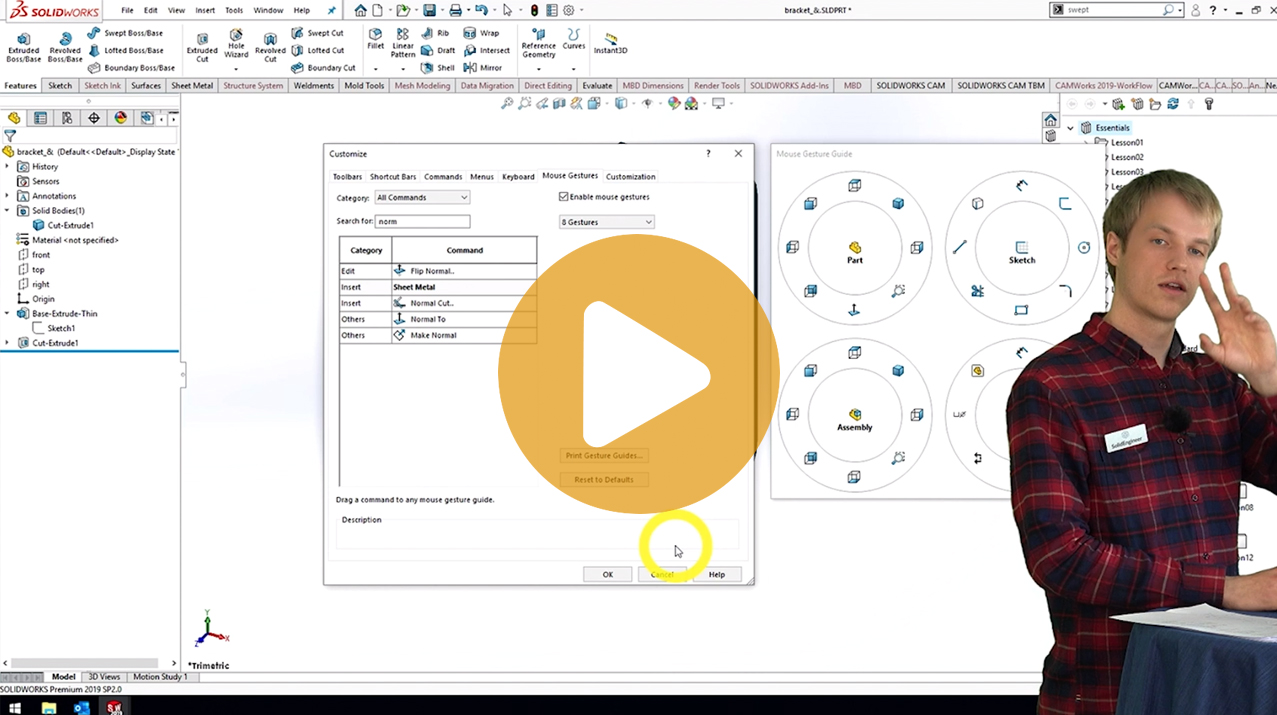Click the Help button in Customize dialog

(x=716, y=574)
